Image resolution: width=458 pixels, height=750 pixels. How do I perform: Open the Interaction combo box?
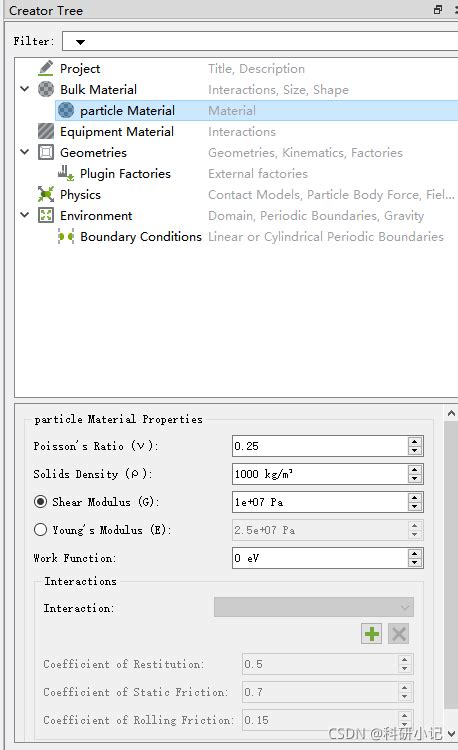click(x=314, y=607)
